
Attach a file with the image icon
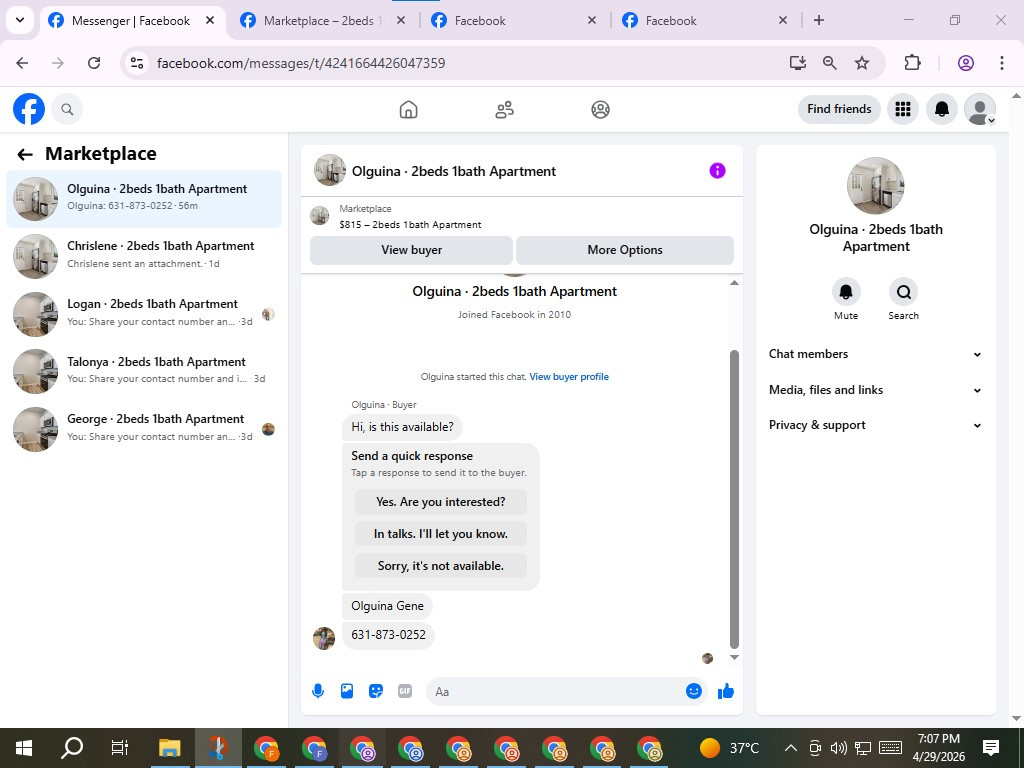347,691
